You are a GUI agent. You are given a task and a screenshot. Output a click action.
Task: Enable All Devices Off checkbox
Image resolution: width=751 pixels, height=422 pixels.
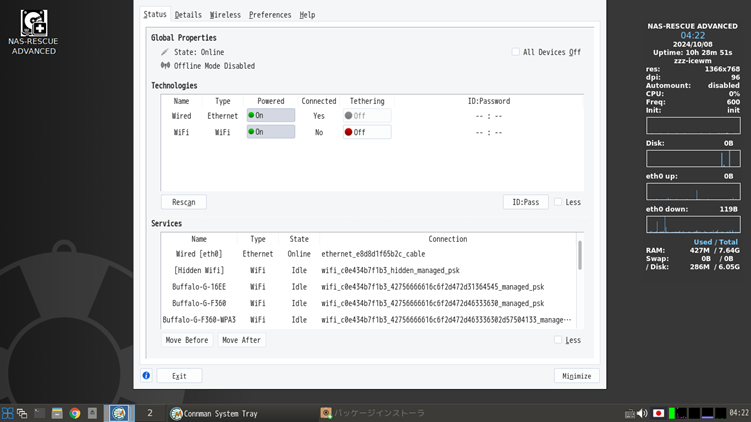[x=516, y=52]
